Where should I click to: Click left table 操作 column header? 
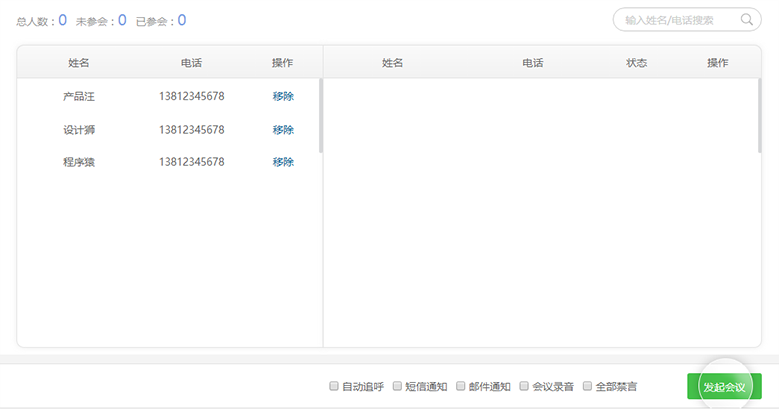pyautogui.click(x=282, y=63)
